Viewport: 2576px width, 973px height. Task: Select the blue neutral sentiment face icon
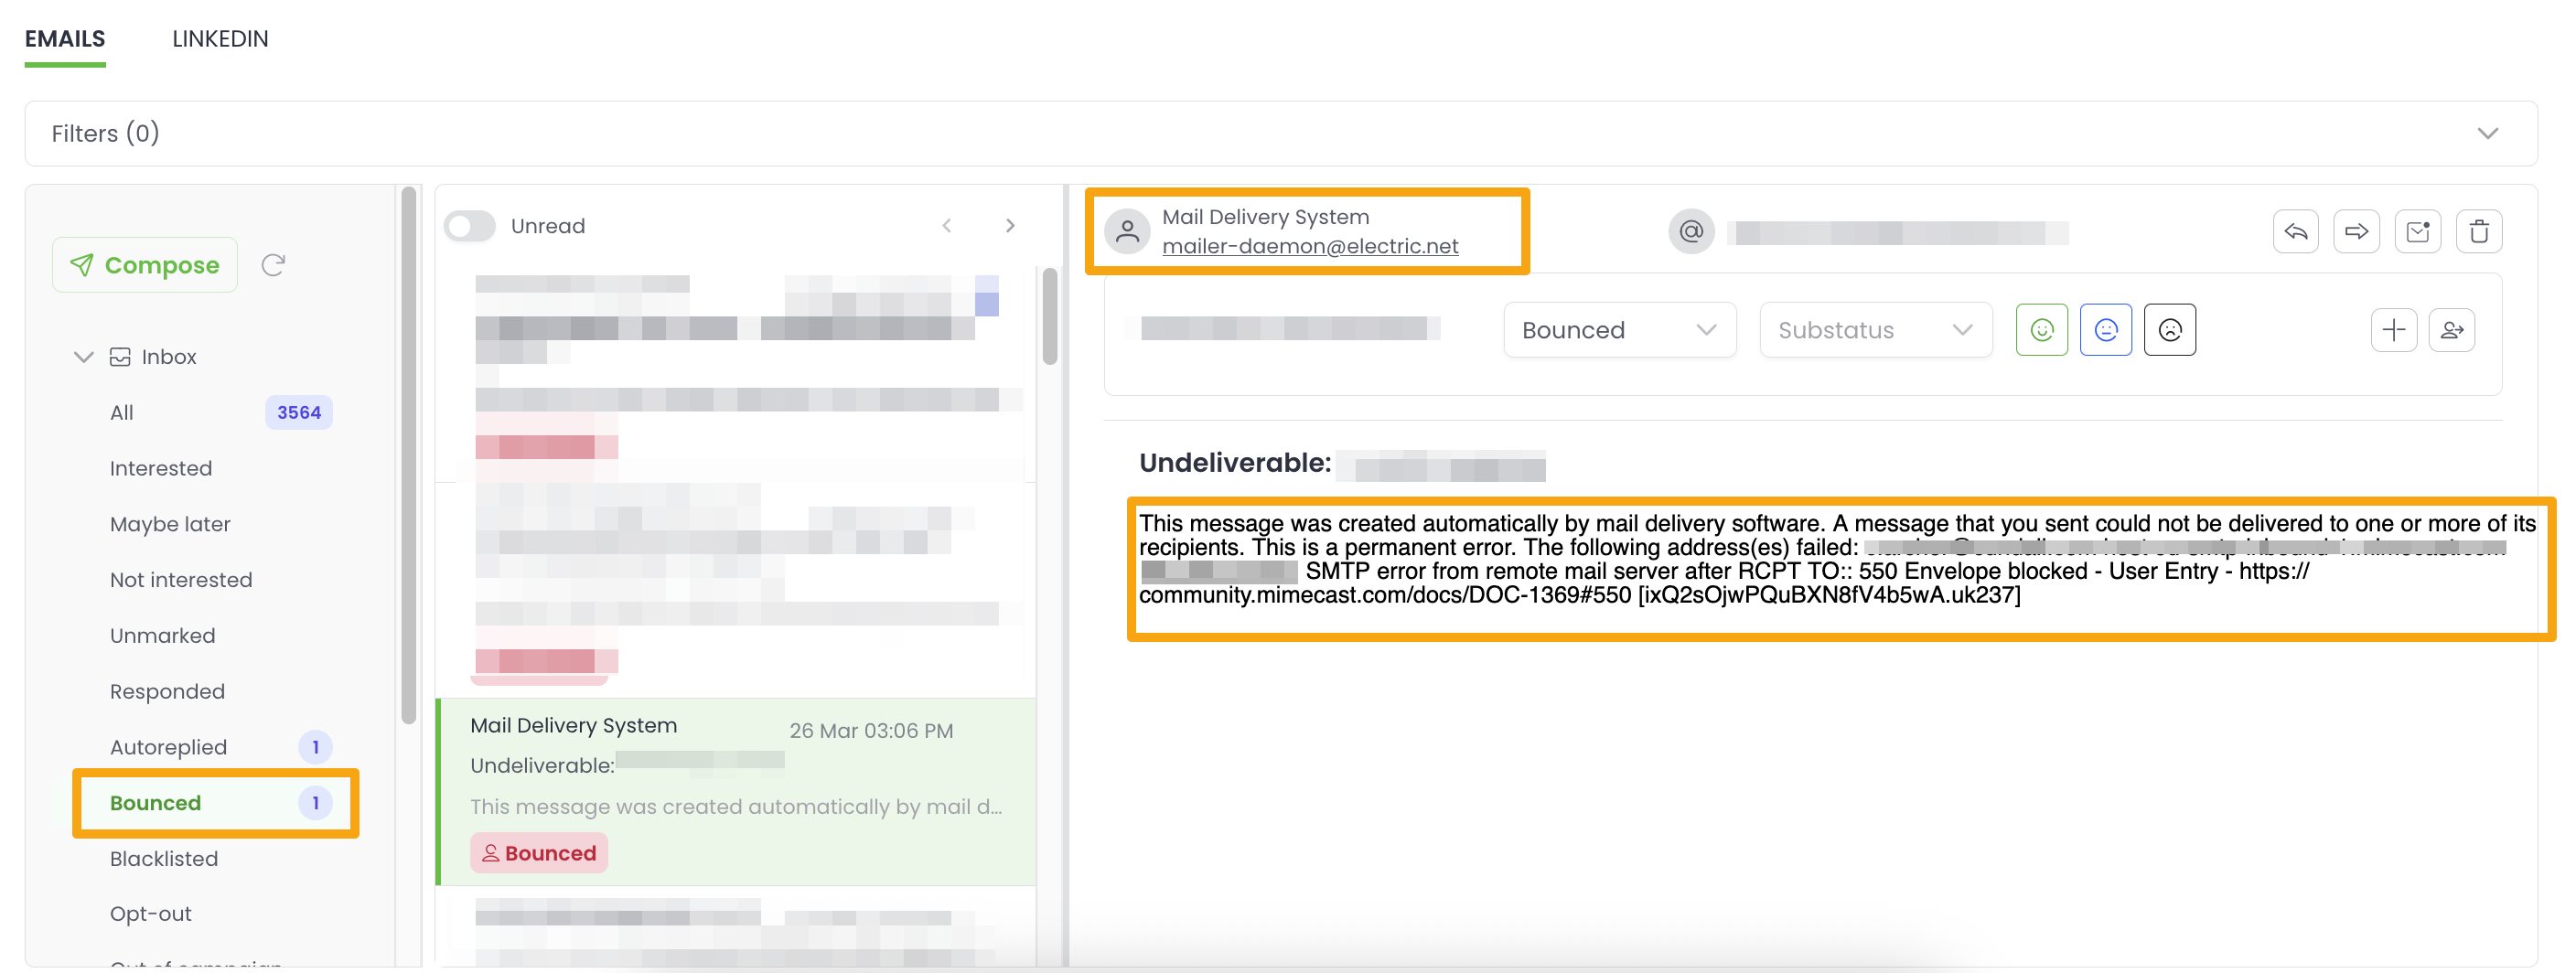pos(2106,329)
